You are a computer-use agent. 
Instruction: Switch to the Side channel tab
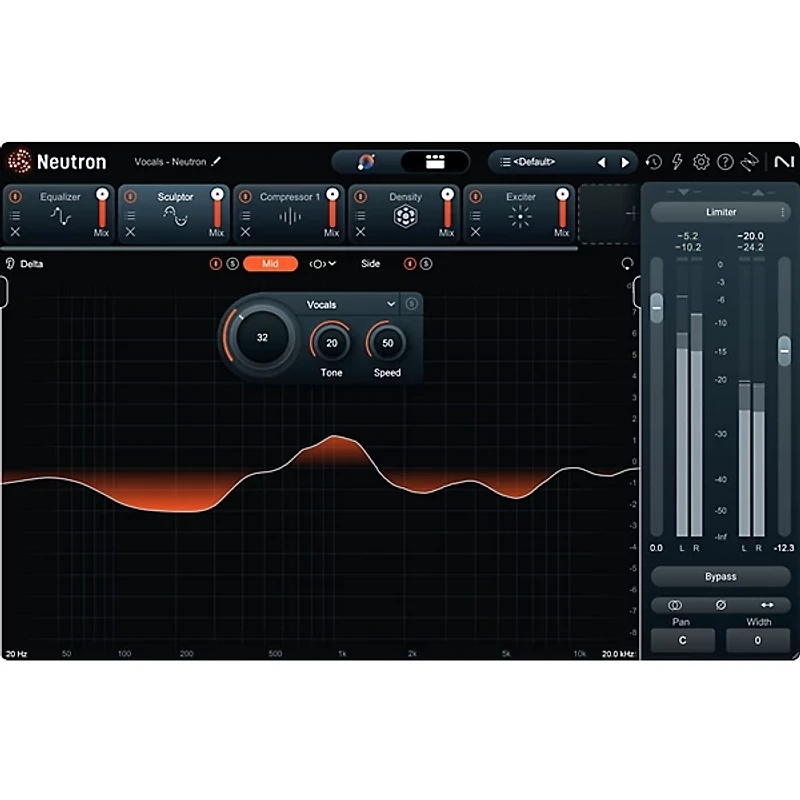370,264
